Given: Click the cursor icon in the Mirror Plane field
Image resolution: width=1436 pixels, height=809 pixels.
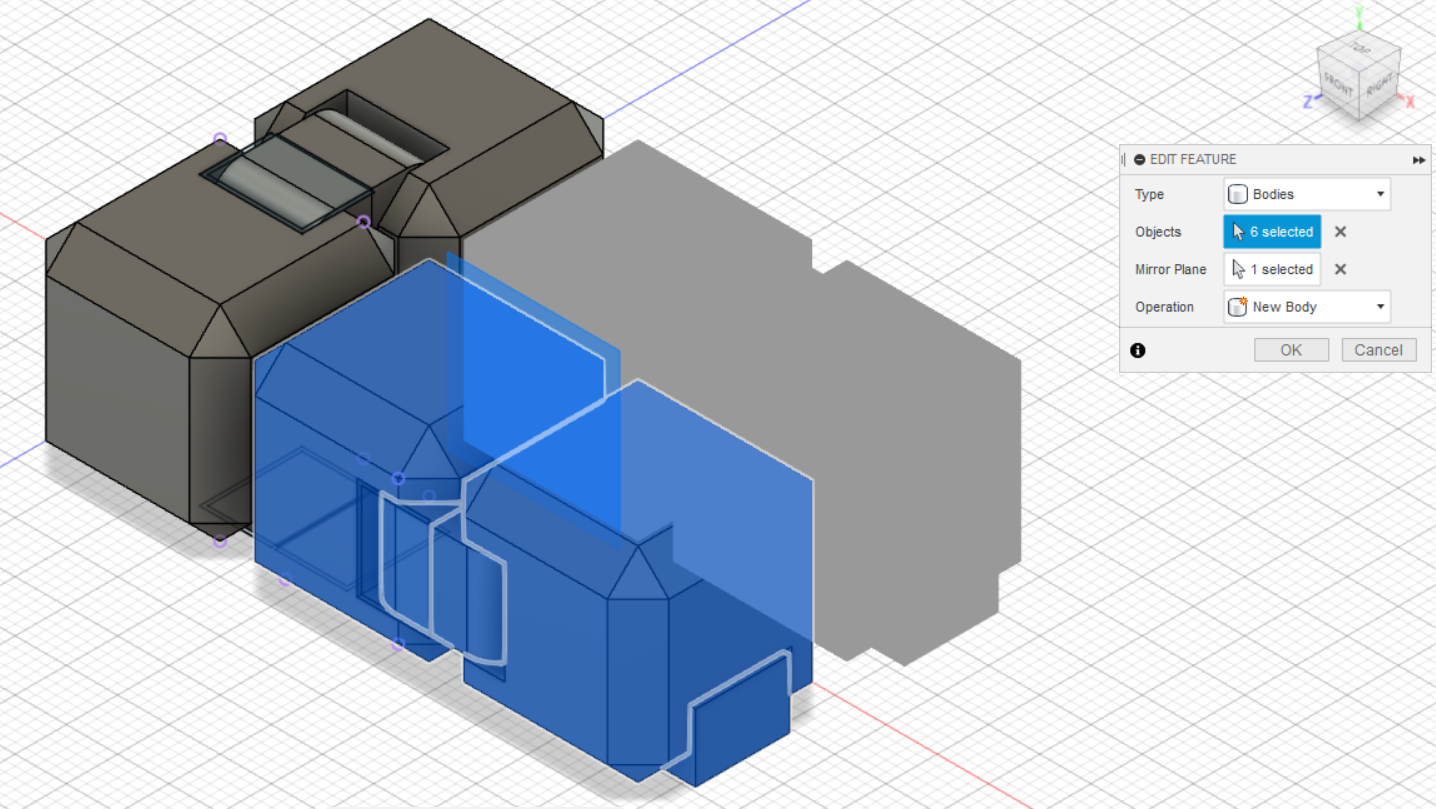Looking at the screenshot, I should (1238, 269).
